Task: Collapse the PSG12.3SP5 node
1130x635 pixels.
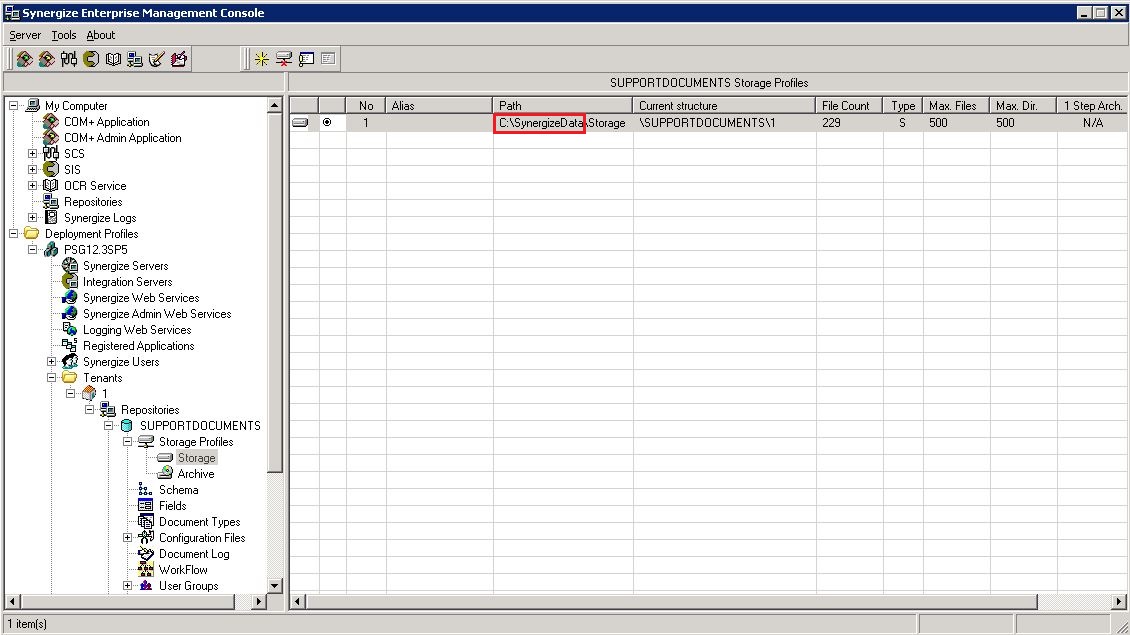Action: (32, 249)
